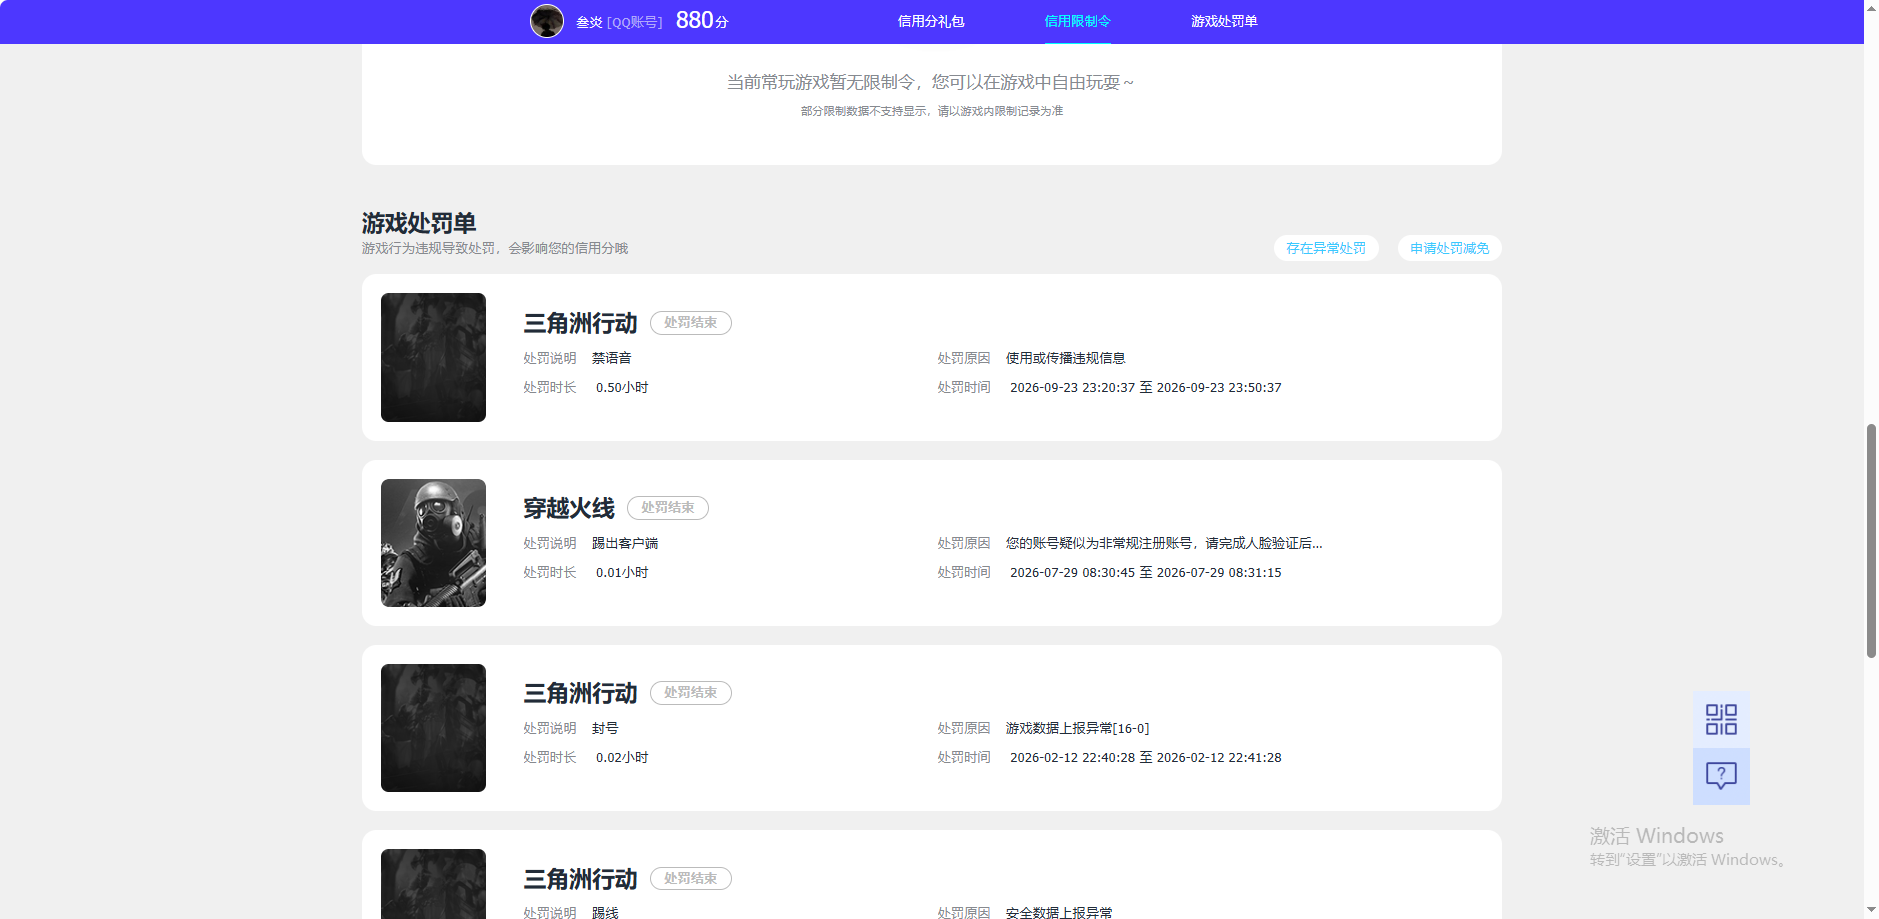Click time range 2026-09-23 23:20:37
The width and height of the screenshot is (1879, 919).
(x=1146, y=388)
